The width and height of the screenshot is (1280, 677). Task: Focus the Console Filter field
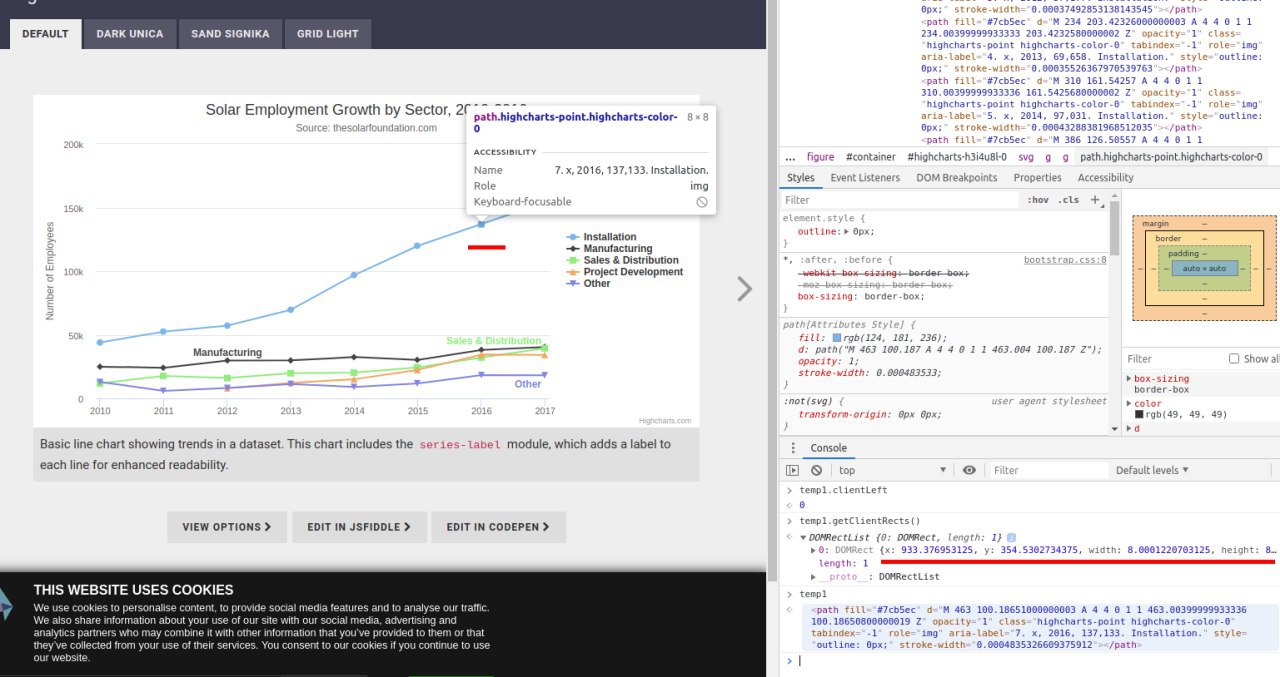click(x=1047, y=470)
